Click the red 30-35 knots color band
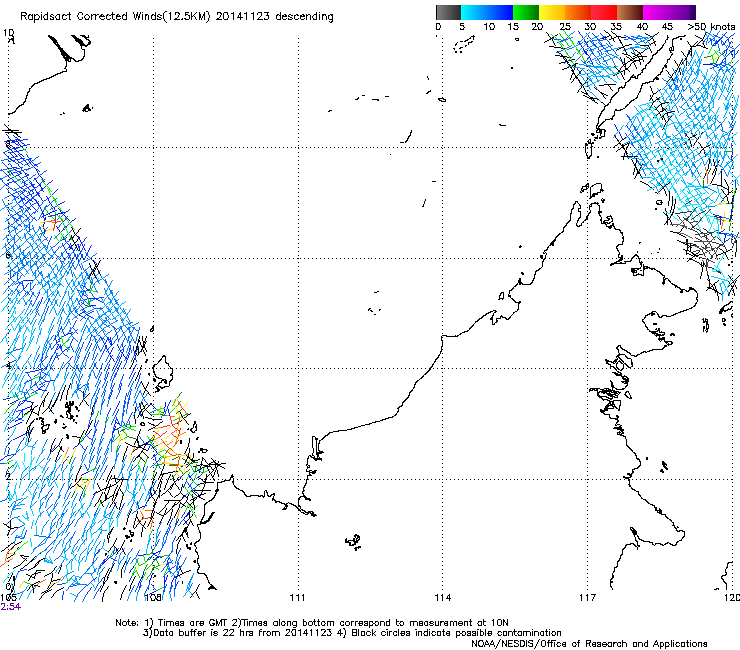The image size is (740, 650). click(x=604, y=12)
